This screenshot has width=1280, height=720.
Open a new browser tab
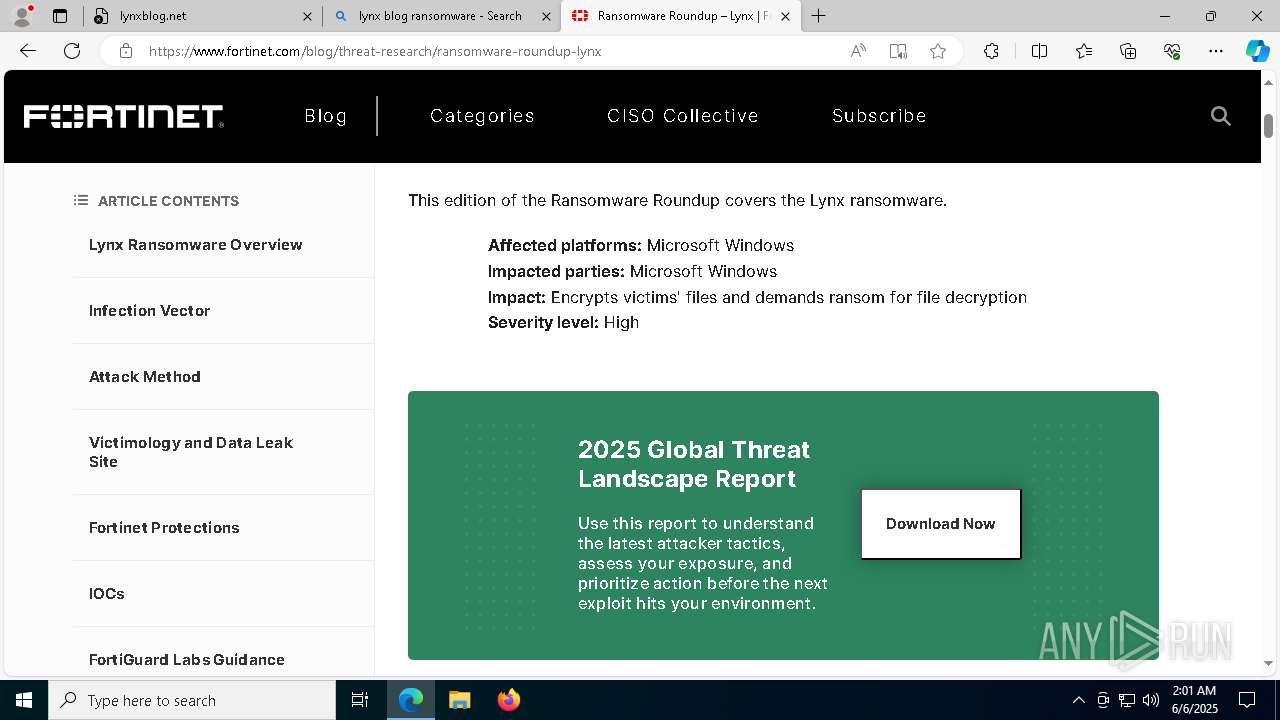(818, 16)
